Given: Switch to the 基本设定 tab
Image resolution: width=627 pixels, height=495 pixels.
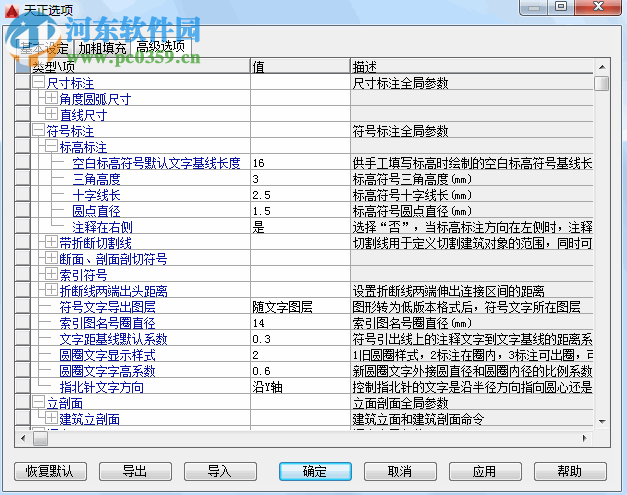Looking at the screenshot, I should tap(44, 48).
